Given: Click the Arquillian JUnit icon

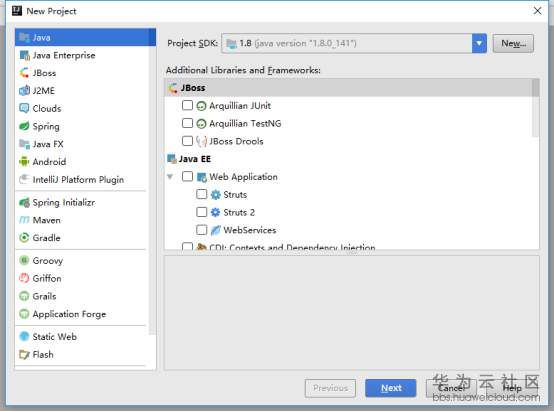Looking at the screenshot, I should [x=201, y=106].
